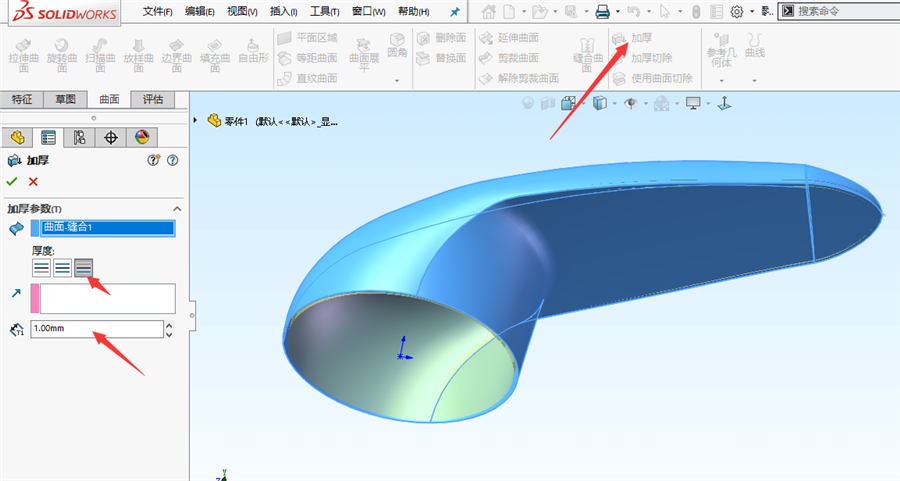Switch to the 评估 evaluate tab
This screenshot has width=900, height=481.
(x=153, y=99)
